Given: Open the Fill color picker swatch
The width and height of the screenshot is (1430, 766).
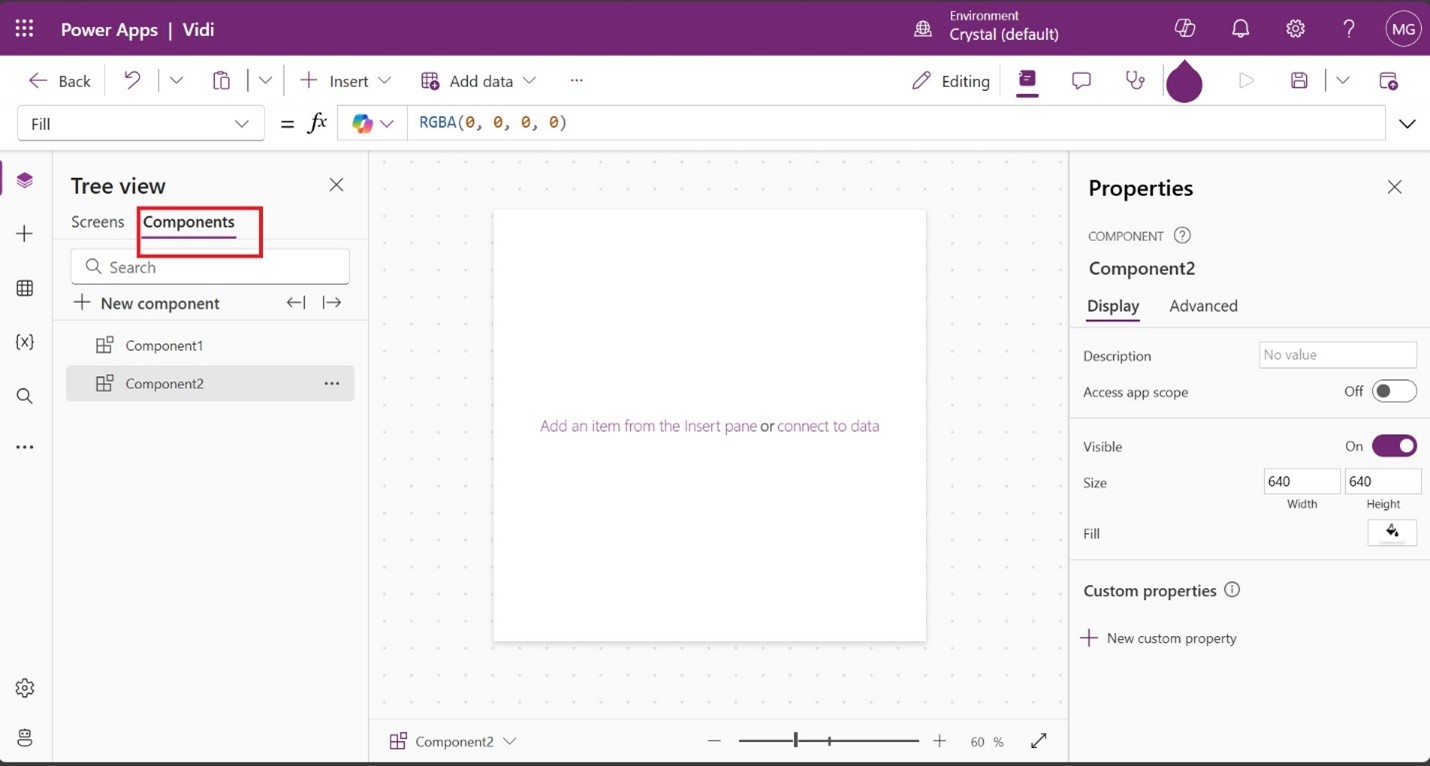Looking at the screenshot, I should [x=1392, y=533].
